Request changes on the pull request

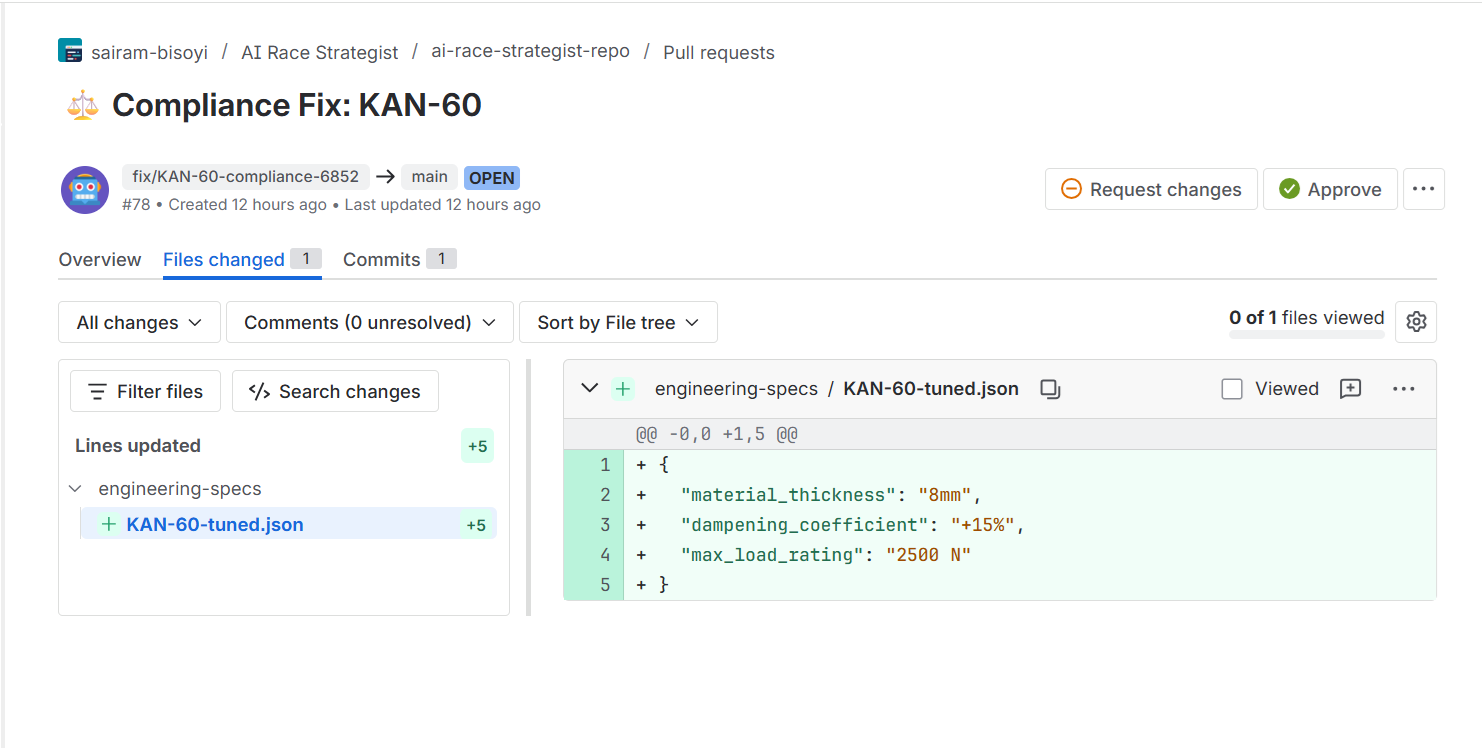[1150, 188]
